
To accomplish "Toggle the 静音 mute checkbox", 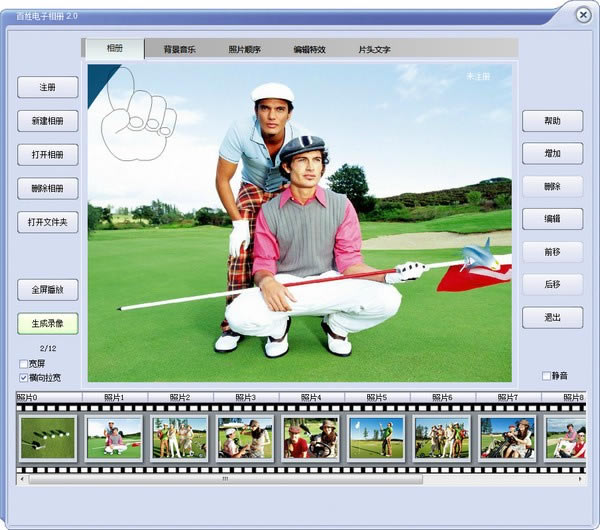I will point(546,376).
